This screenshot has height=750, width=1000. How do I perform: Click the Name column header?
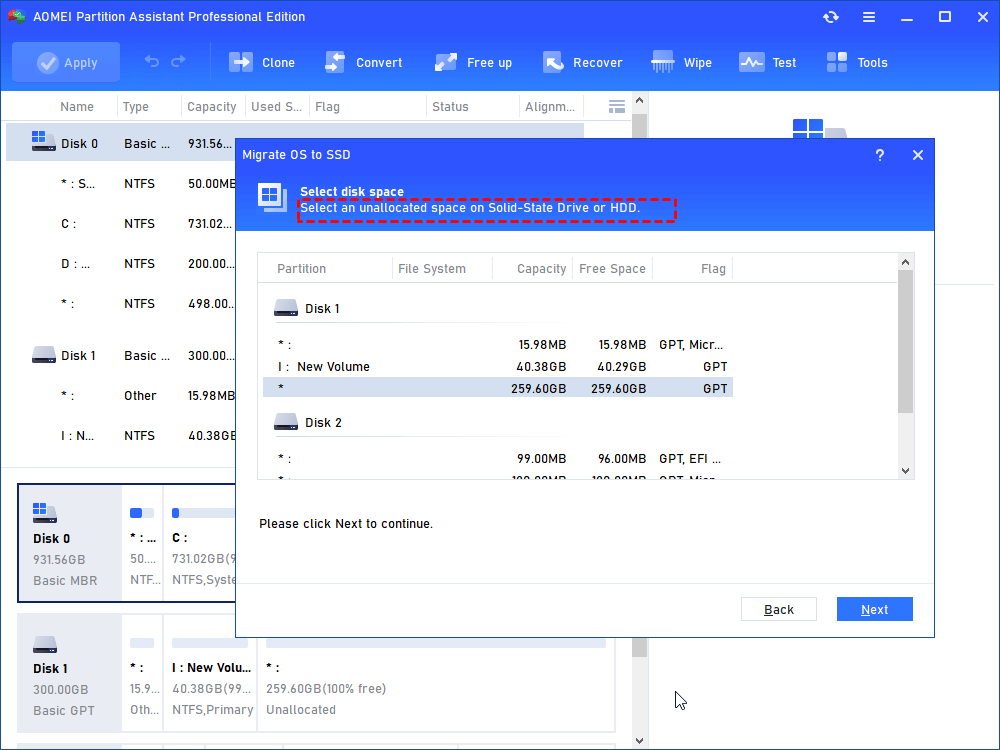[x=77, y=107]
